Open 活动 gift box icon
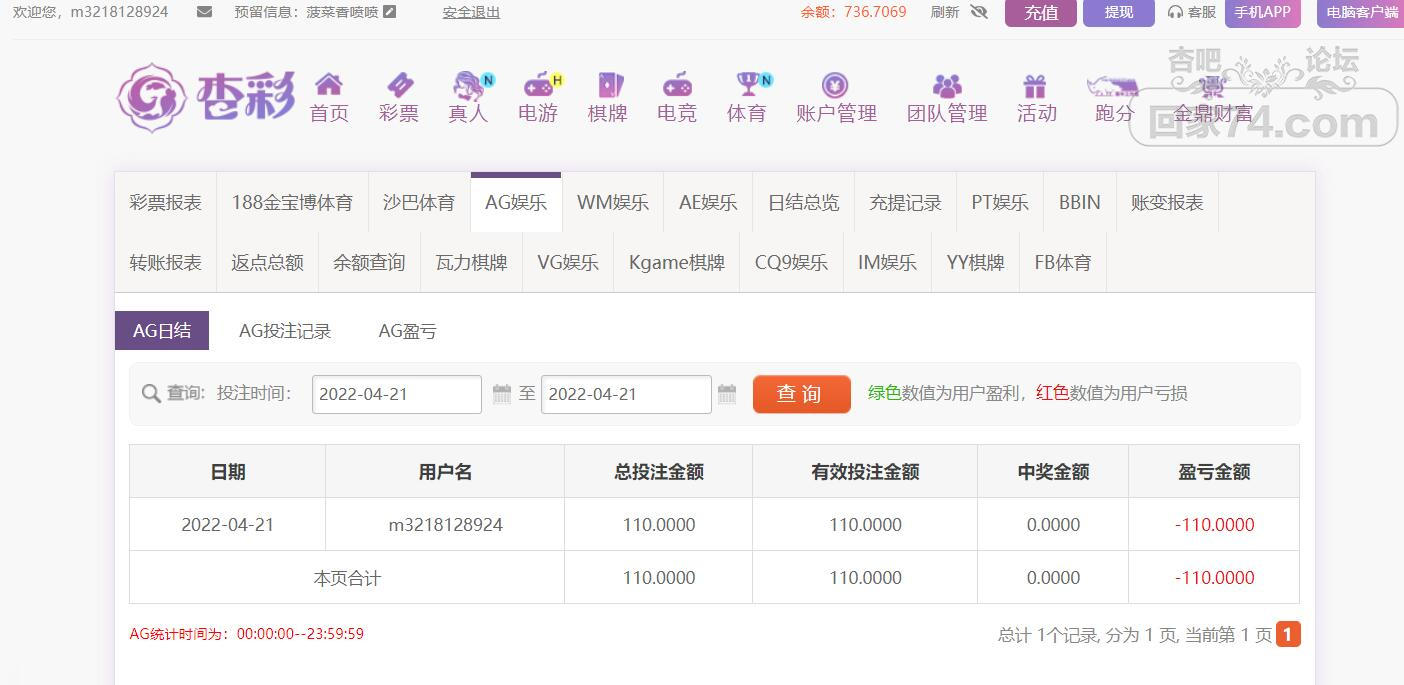The width and height of the screenshot is (1404, 685). click(x=1034, y=85)
